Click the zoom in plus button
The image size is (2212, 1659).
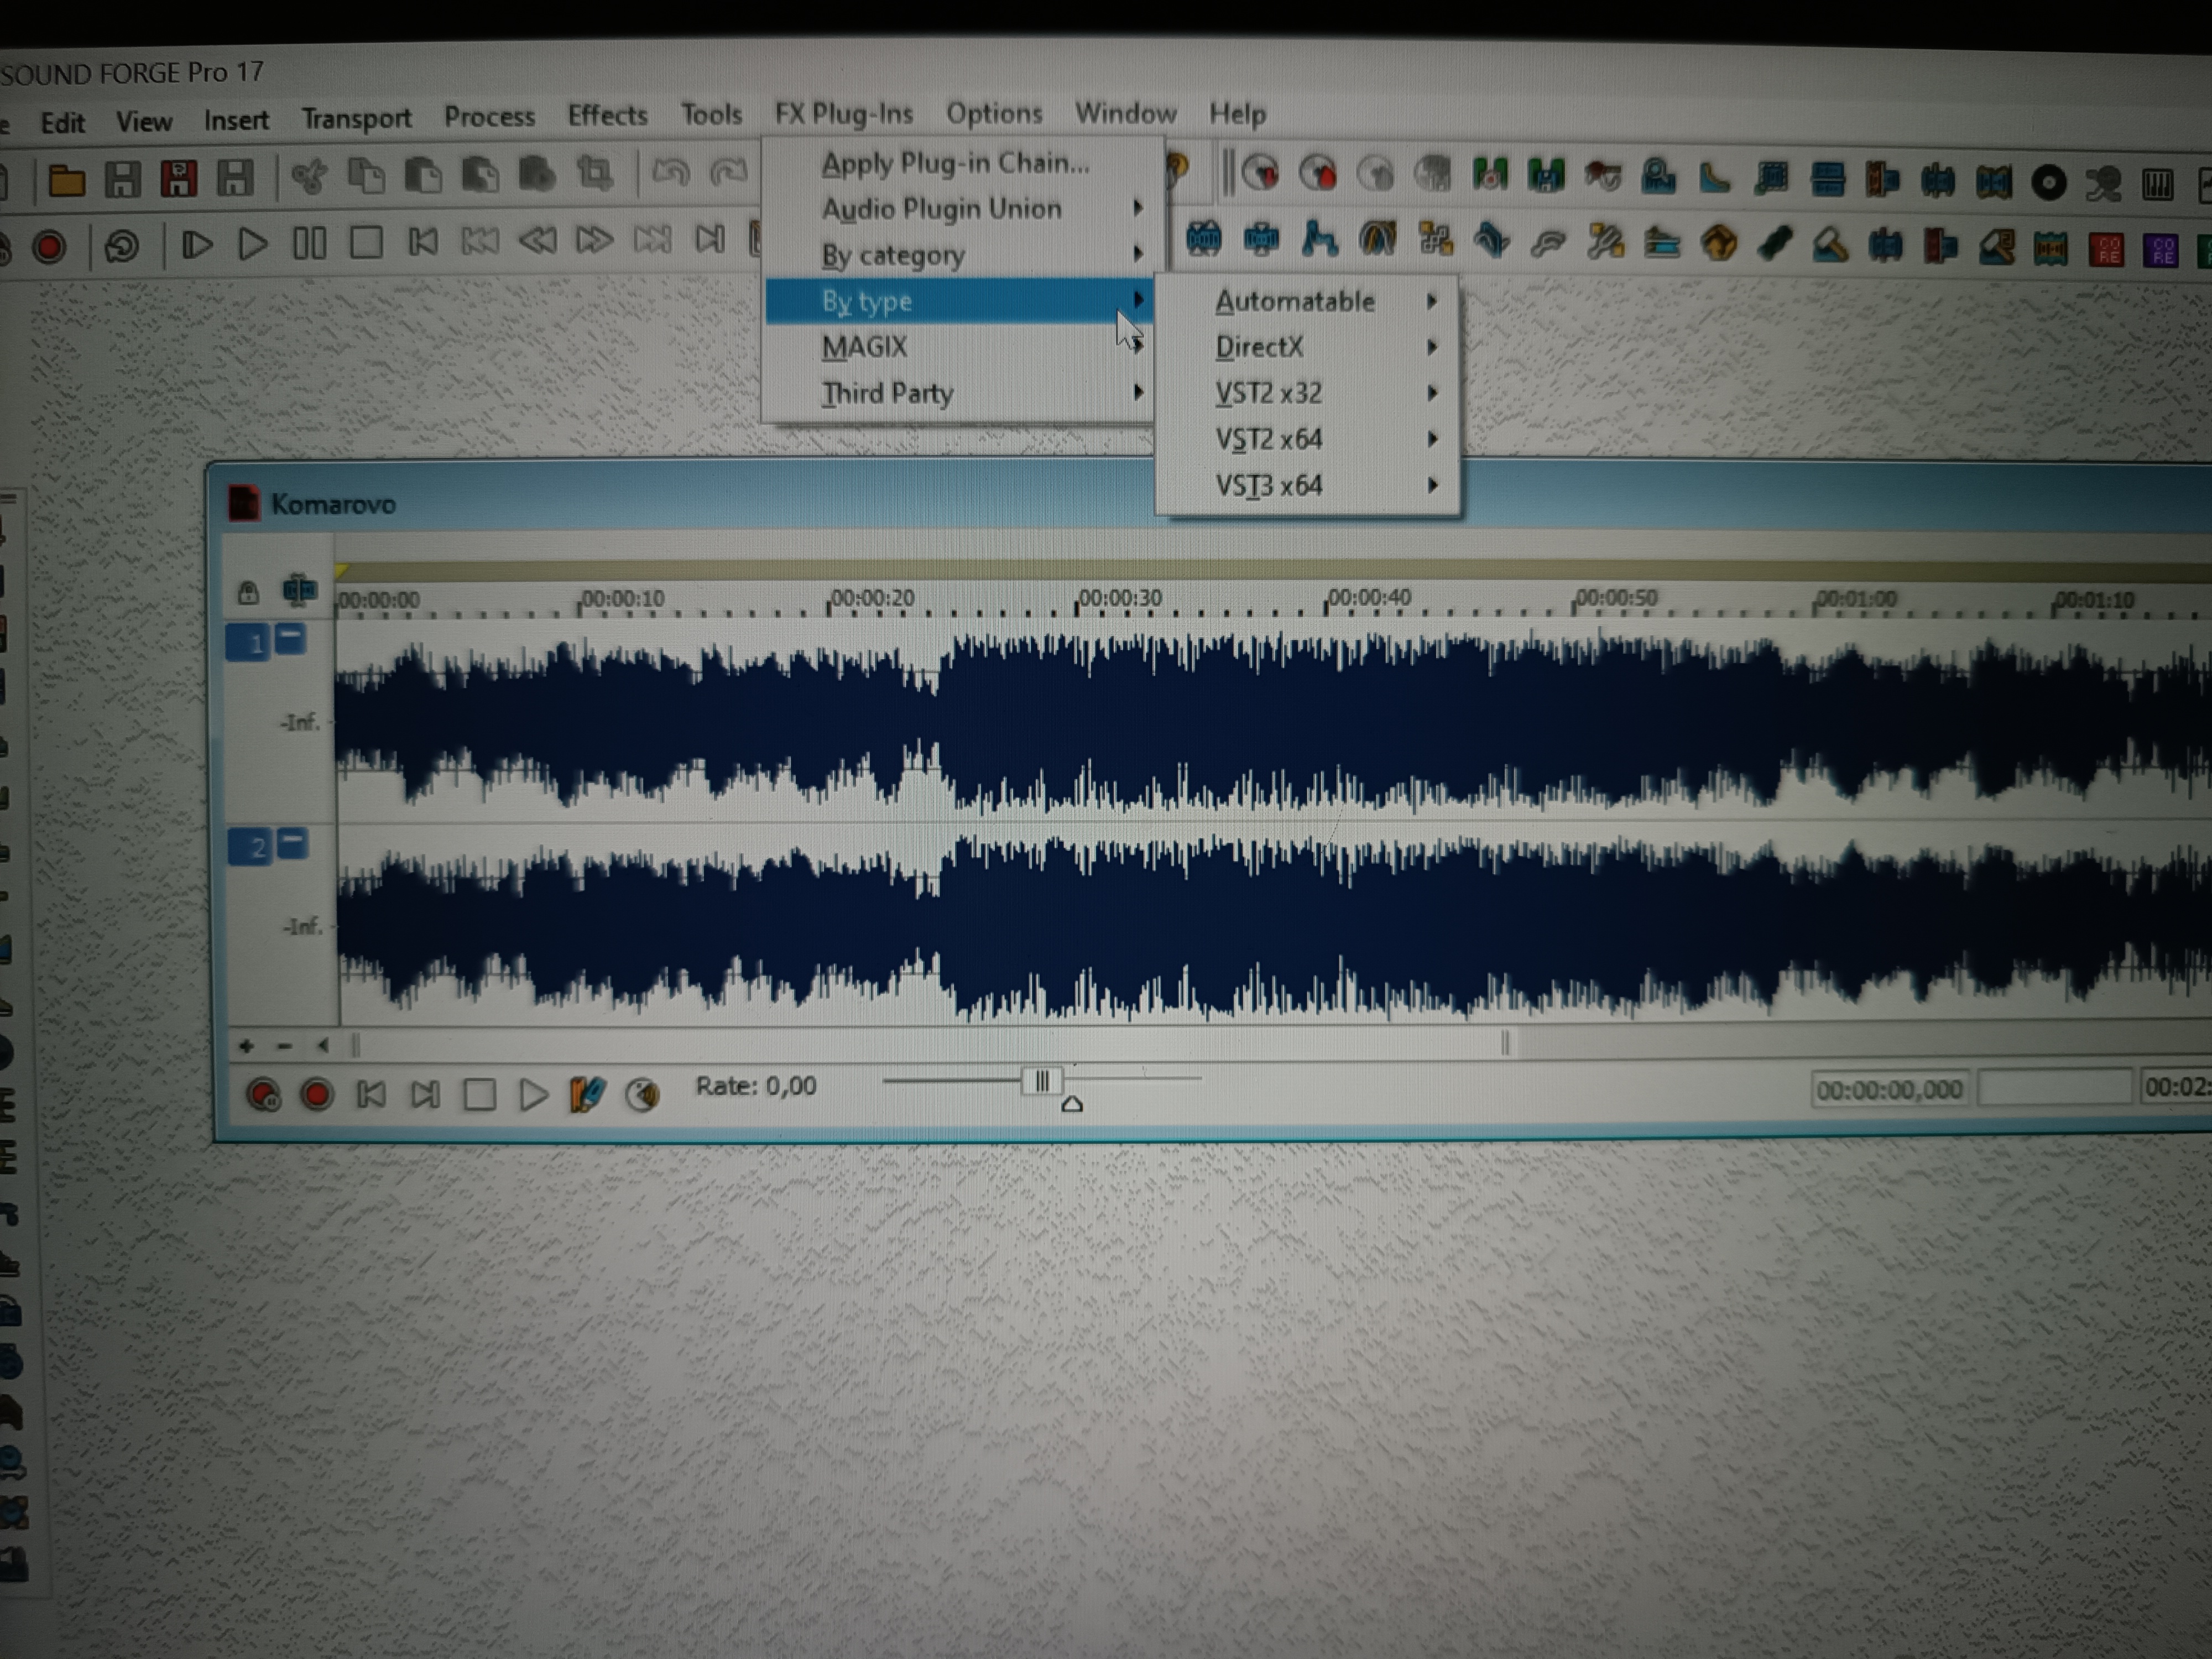(246, 1046)
